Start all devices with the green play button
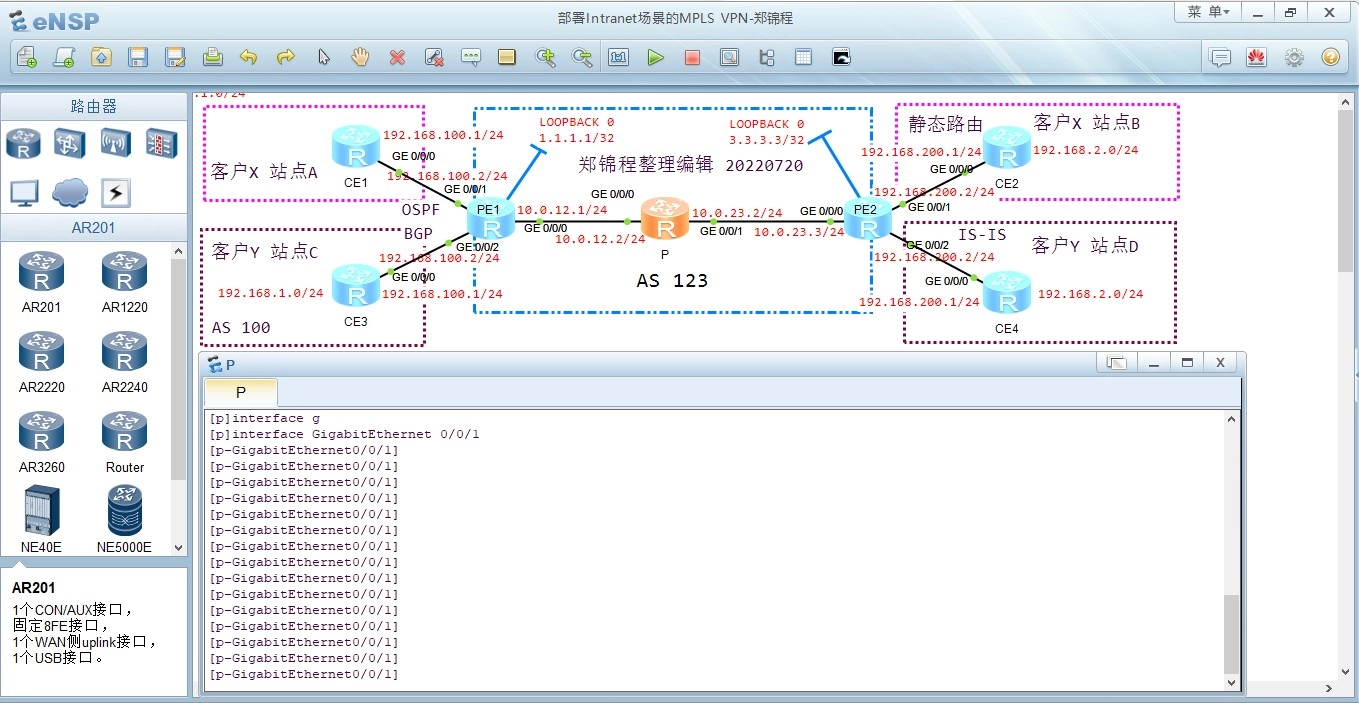This screenshot has width=1359, height=703. click(655, 58)
